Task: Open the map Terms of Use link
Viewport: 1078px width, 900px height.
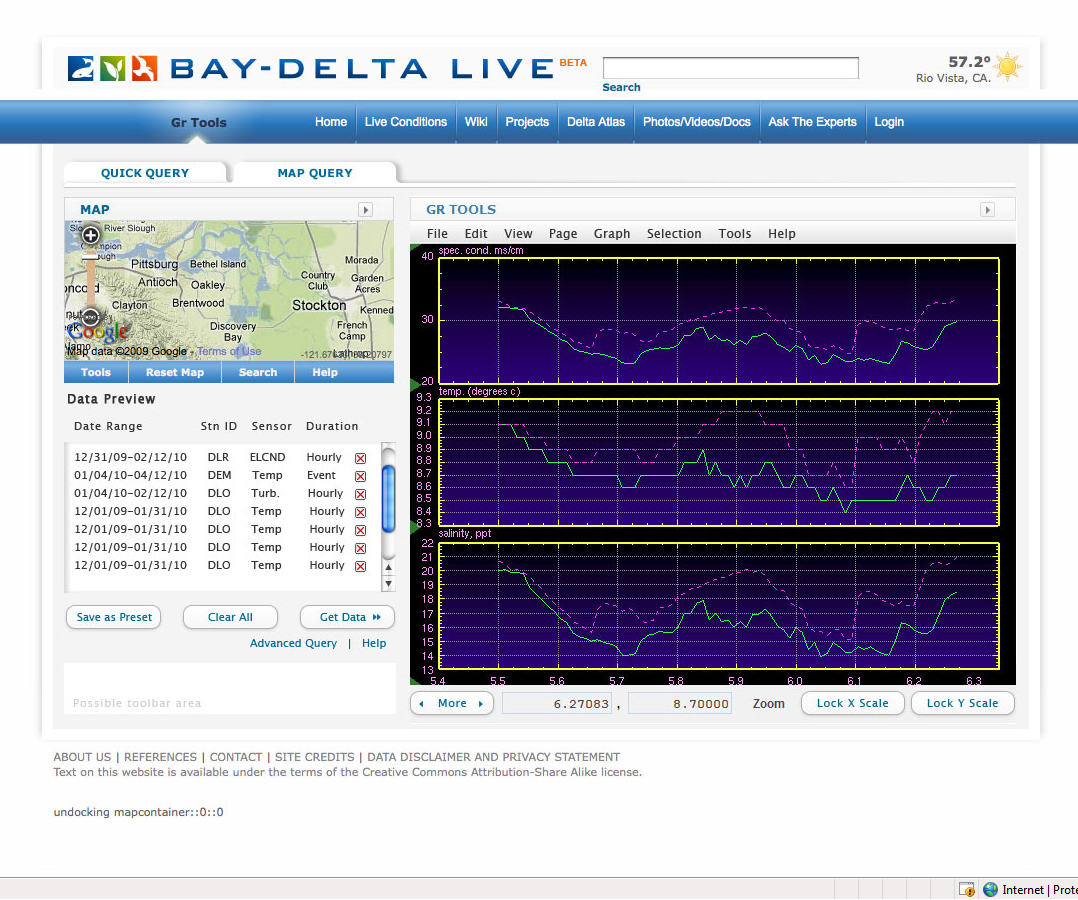Action: pyautogui.click(x=230, y=351)
